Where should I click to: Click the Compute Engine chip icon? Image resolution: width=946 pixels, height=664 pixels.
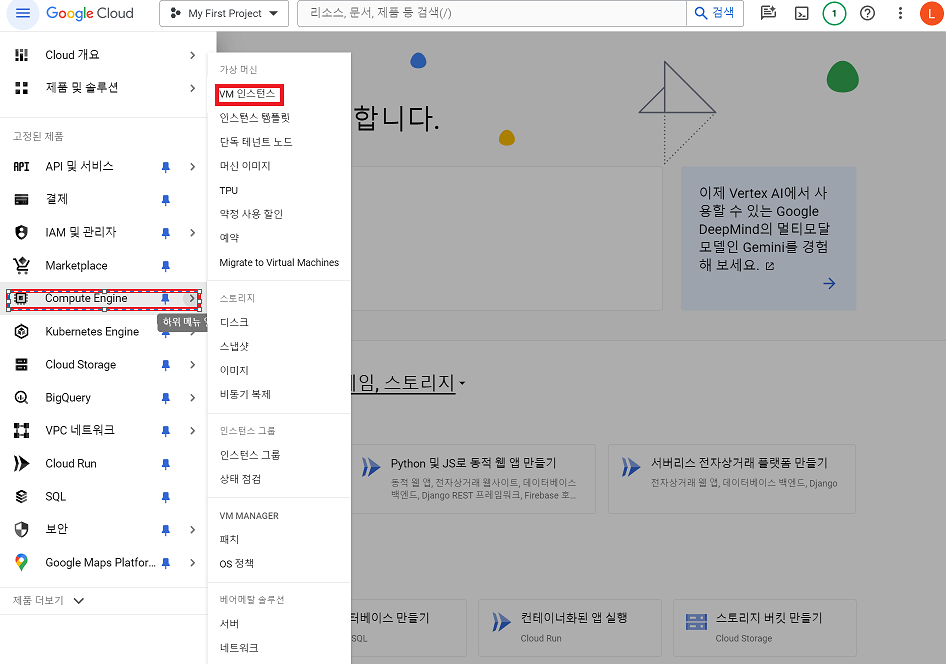click(x=21, y=298)
